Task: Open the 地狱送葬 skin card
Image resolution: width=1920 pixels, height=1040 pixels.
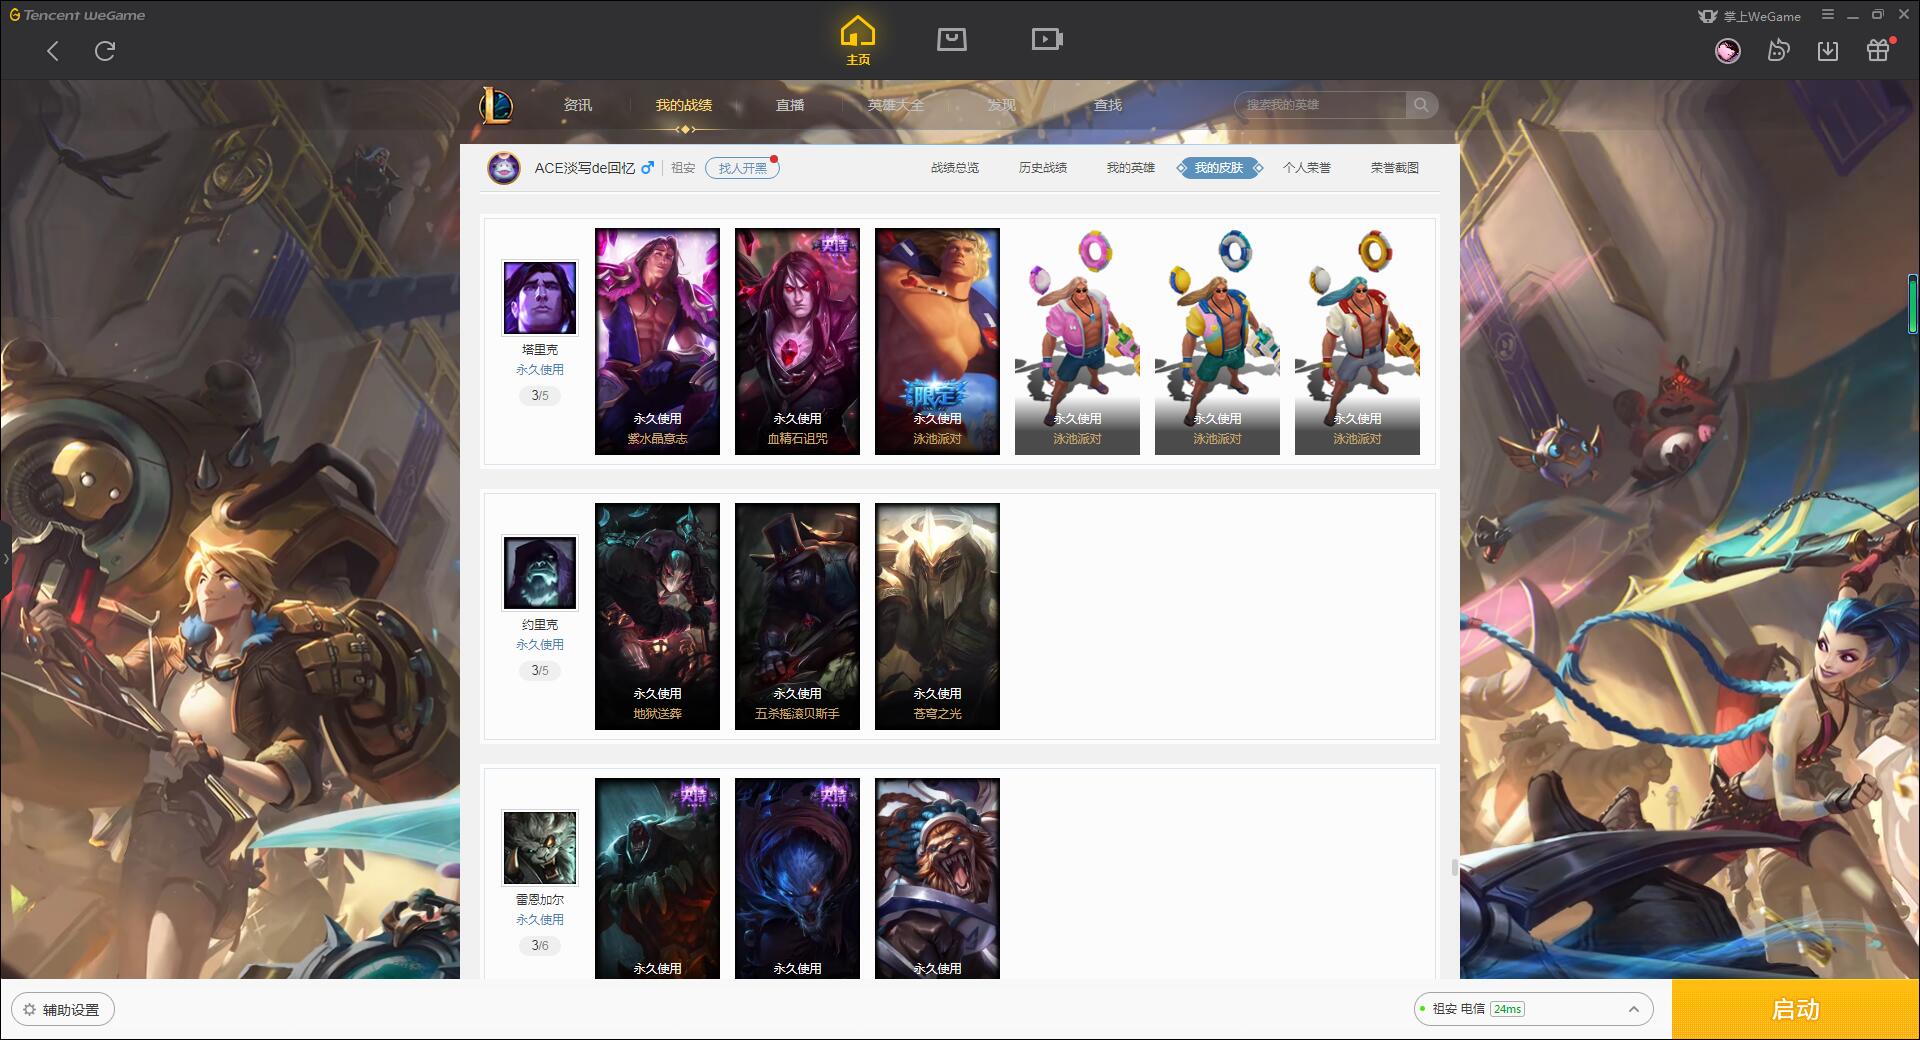Action: coord(657,616)
